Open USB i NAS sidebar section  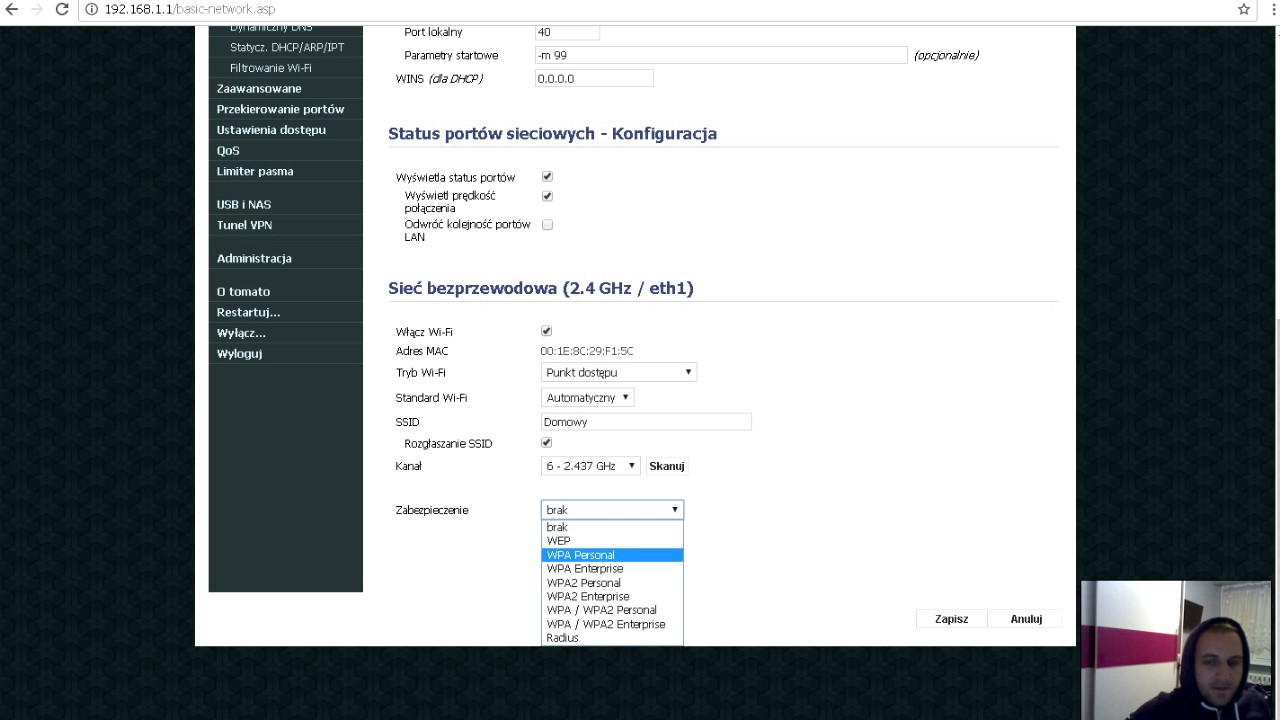(244, 205)
